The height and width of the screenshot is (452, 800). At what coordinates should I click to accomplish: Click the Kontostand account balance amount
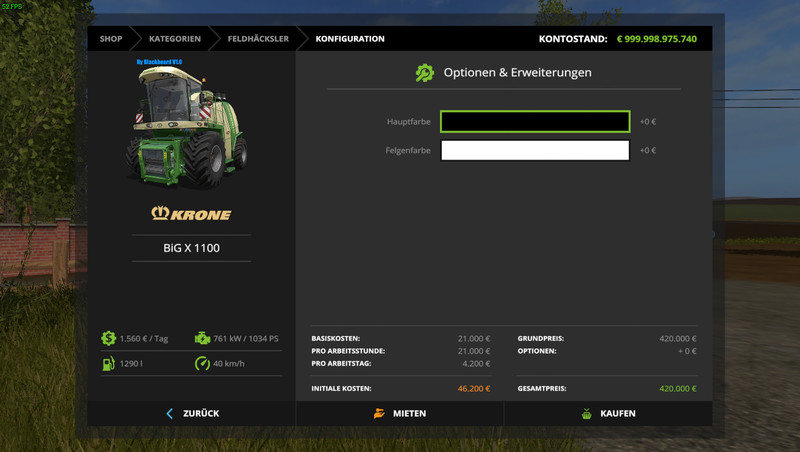tap(656, 39)
